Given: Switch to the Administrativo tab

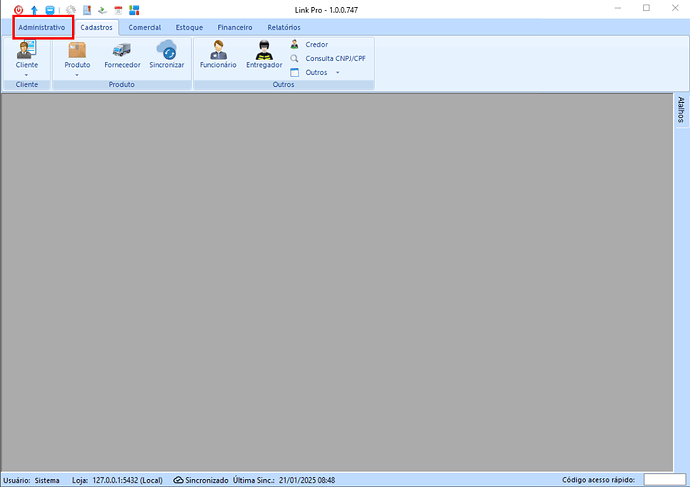Looking at the screenshot, I should click(x=42, y=27).
